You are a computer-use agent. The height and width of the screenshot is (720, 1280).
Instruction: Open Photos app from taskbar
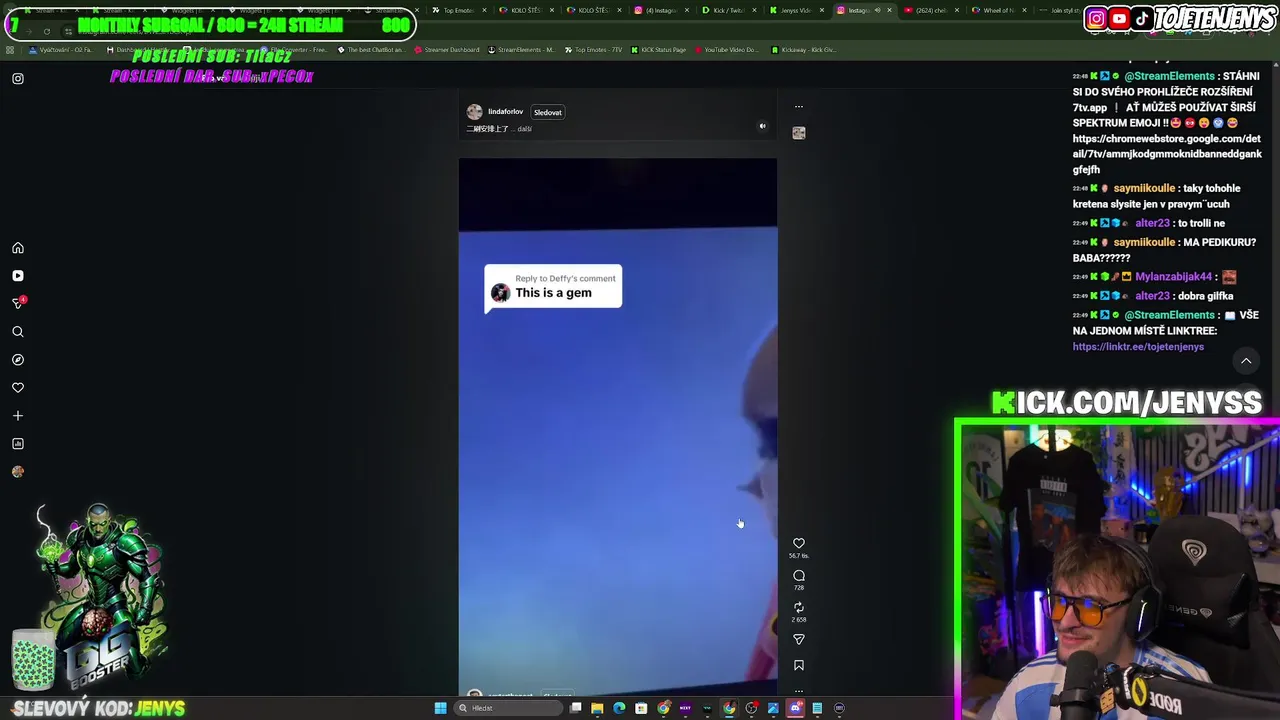[773, 708]
